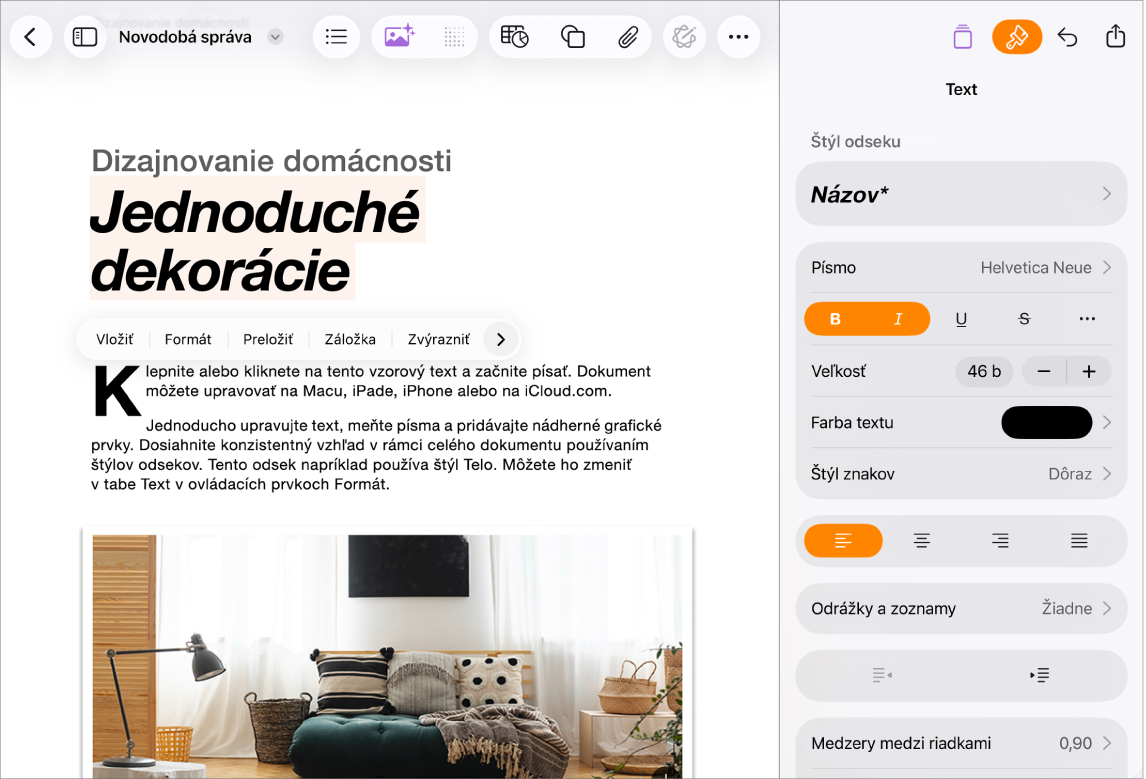
Task: Increase font size with plus button
Action: (1089, 371)
